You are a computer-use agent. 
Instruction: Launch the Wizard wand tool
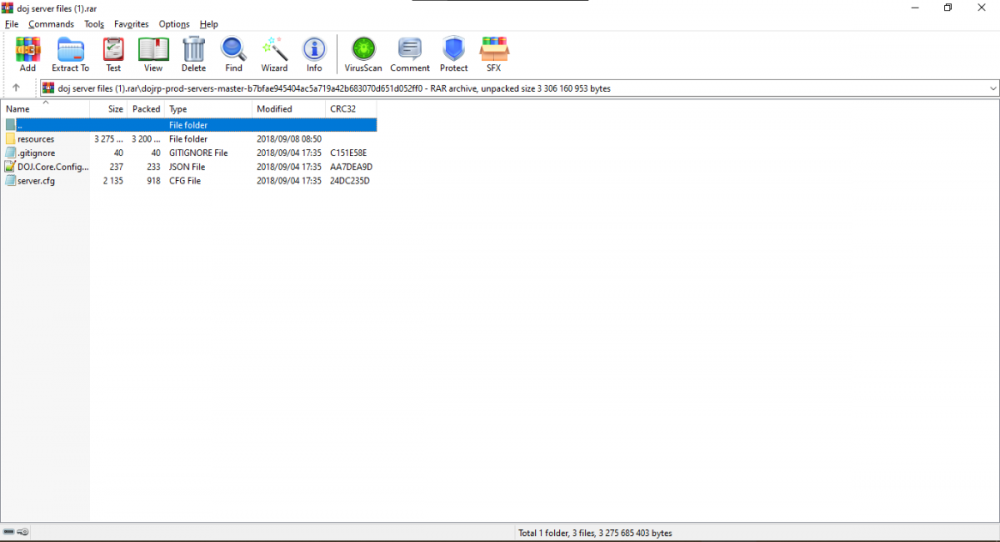coord(274,54)
